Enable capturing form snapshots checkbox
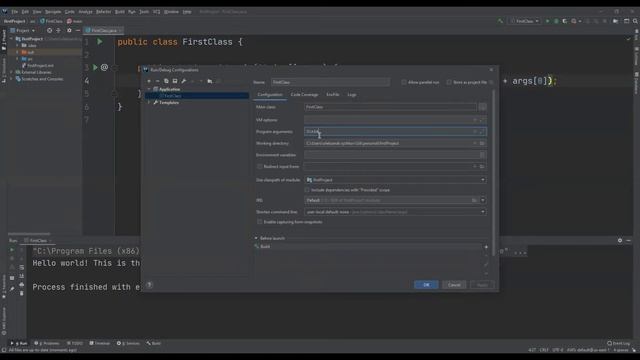Screen dimensions: 640x360 (x=260, y=222)
